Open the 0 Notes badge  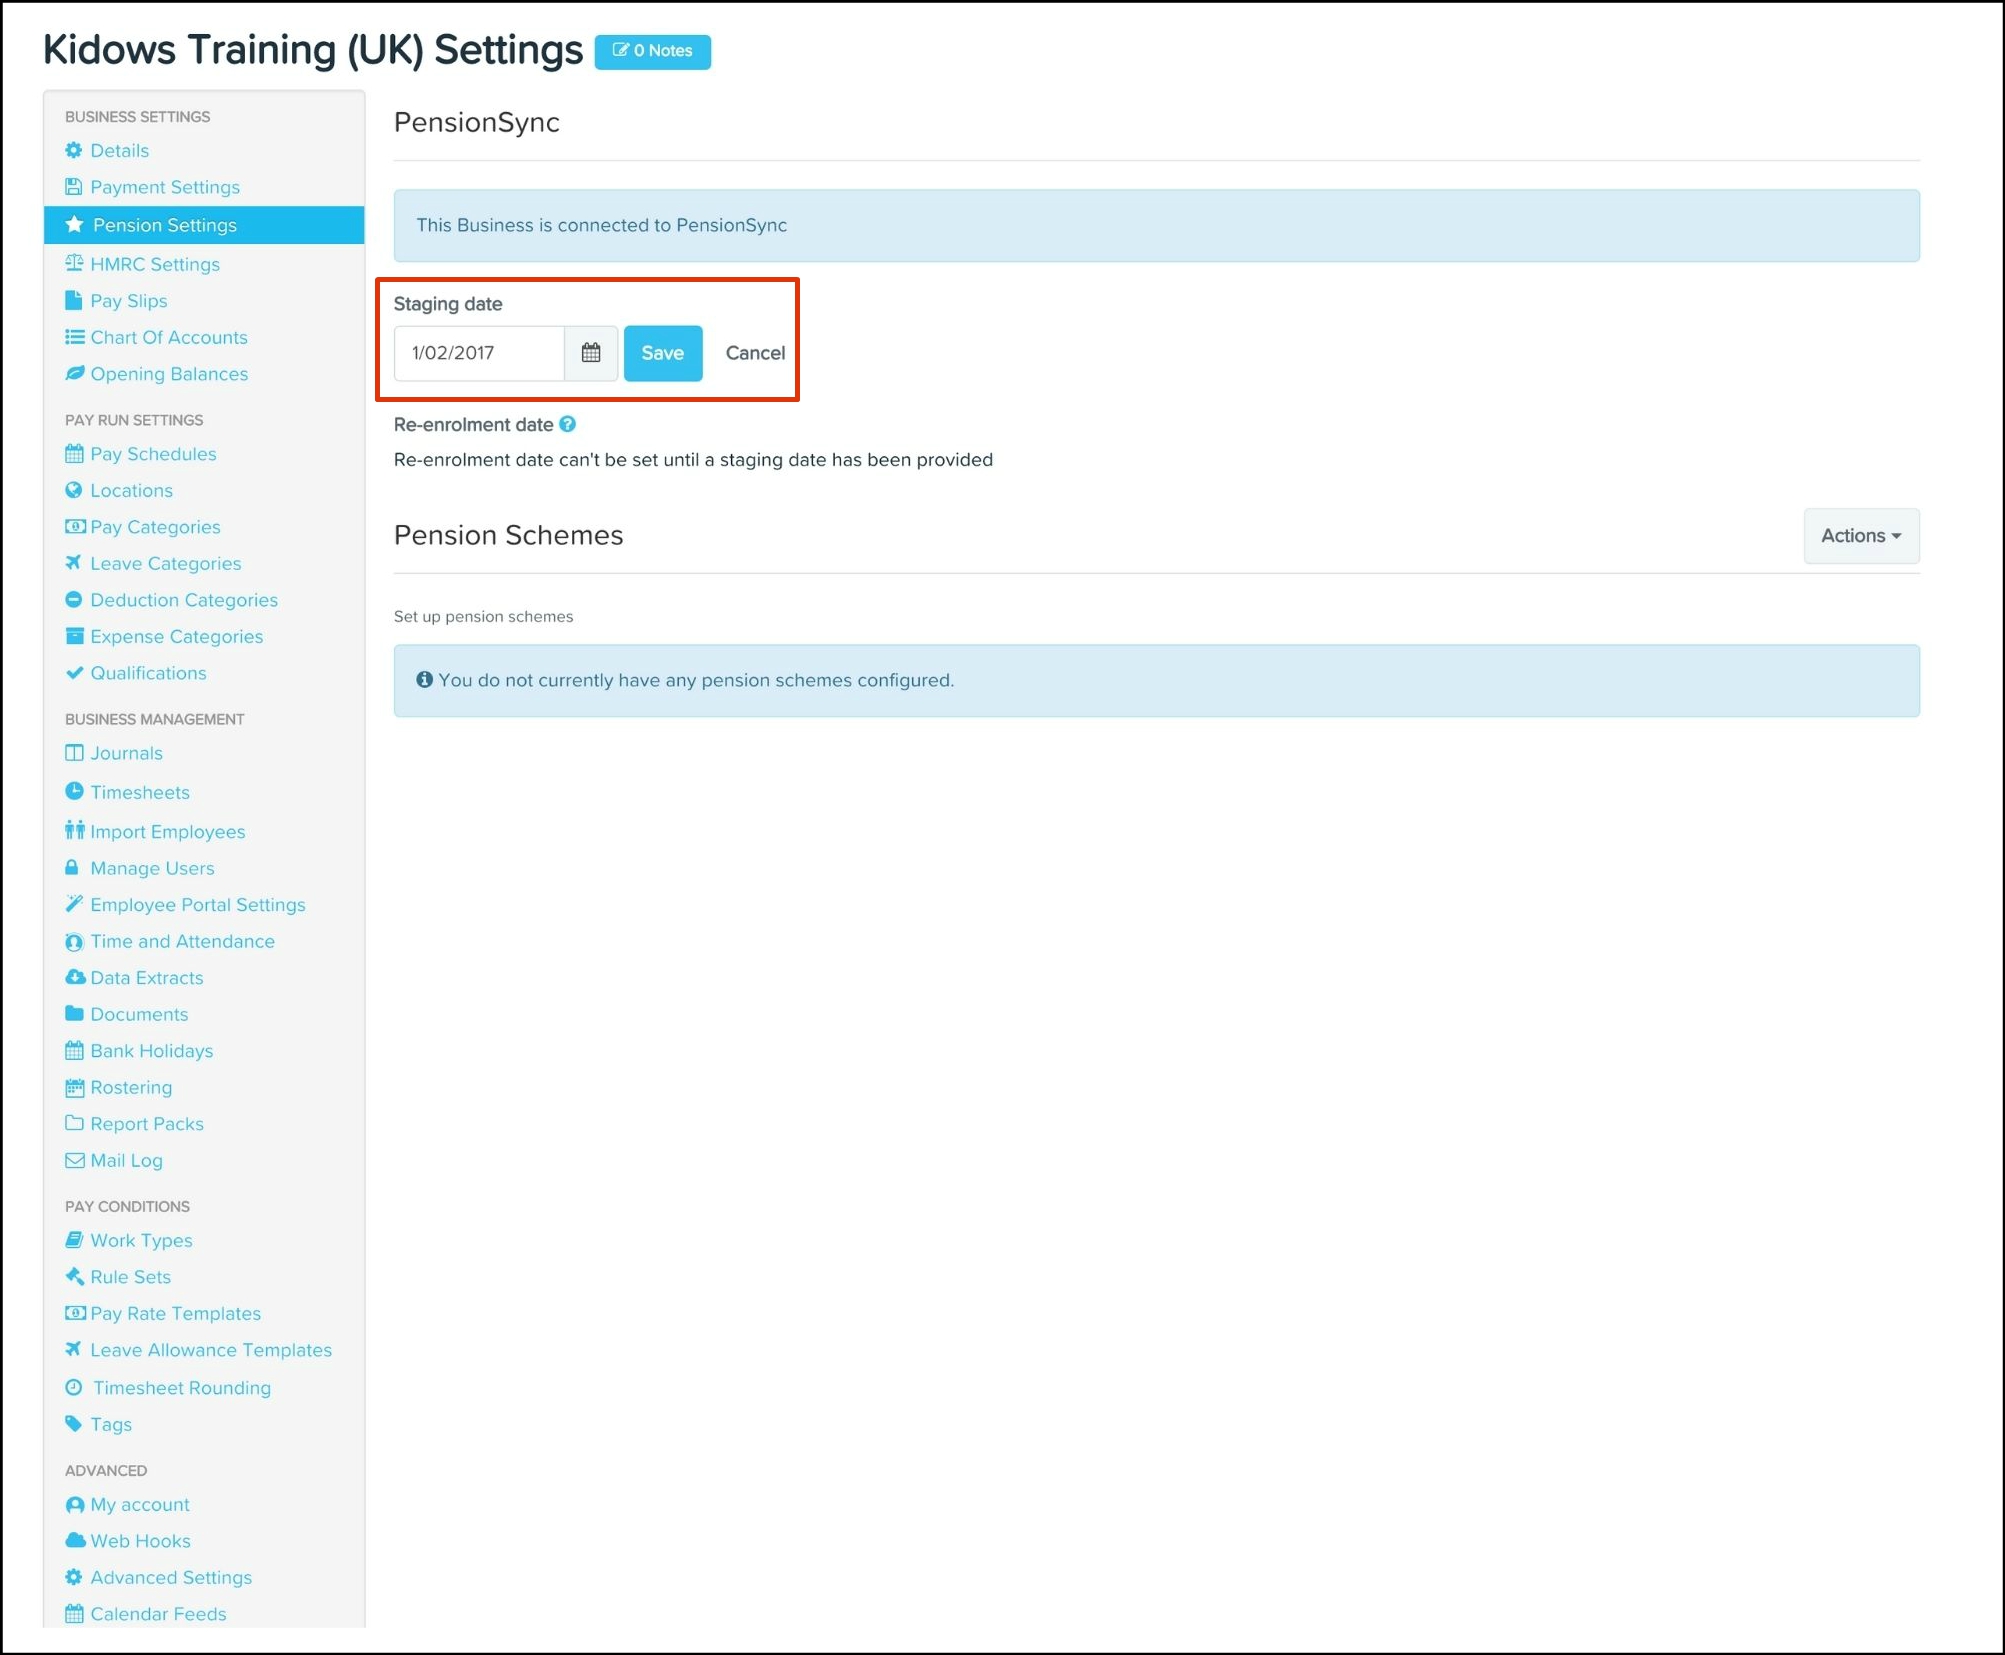point(652,51)
